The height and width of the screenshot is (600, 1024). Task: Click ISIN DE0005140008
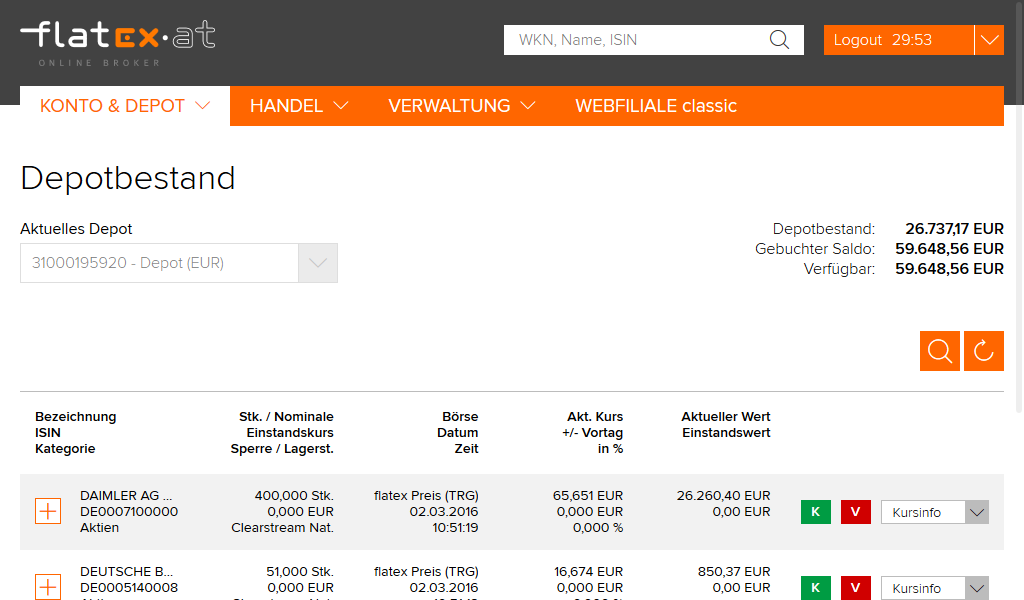129,588
